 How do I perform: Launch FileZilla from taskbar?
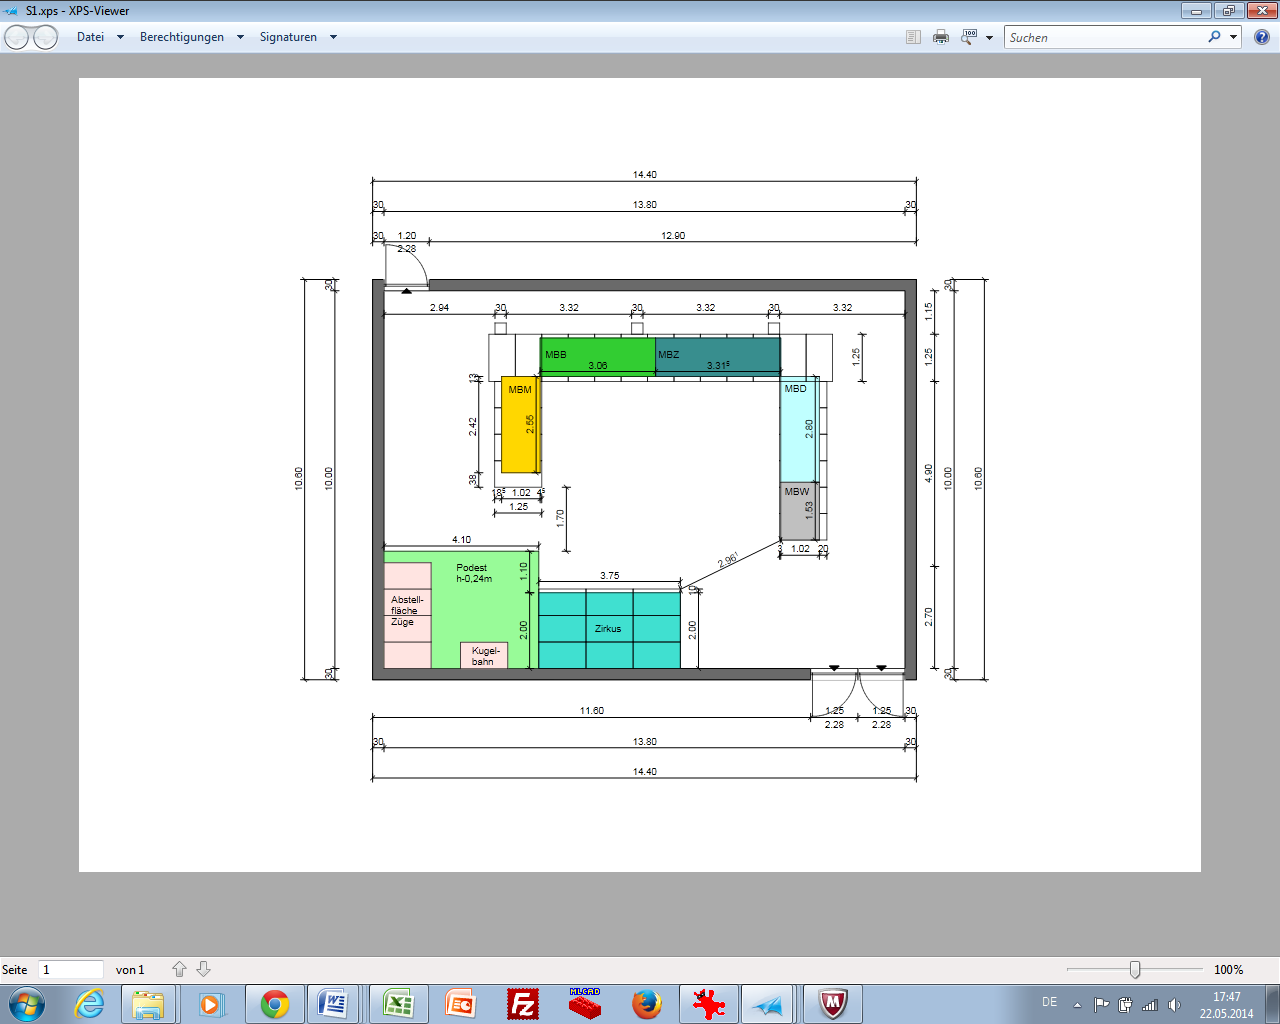523,1004
